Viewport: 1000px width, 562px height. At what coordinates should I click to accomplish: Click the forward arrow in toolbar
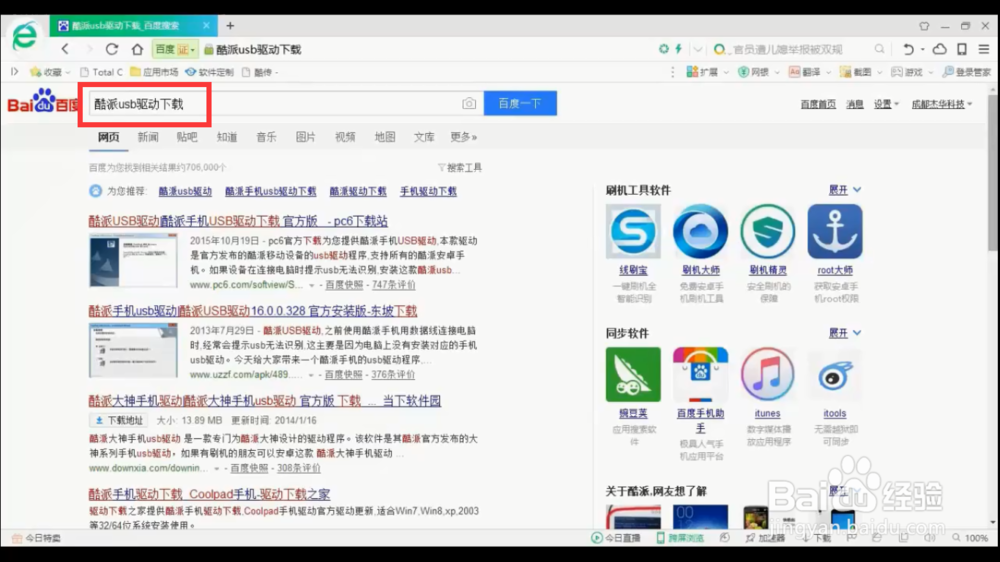click(89, 49)
